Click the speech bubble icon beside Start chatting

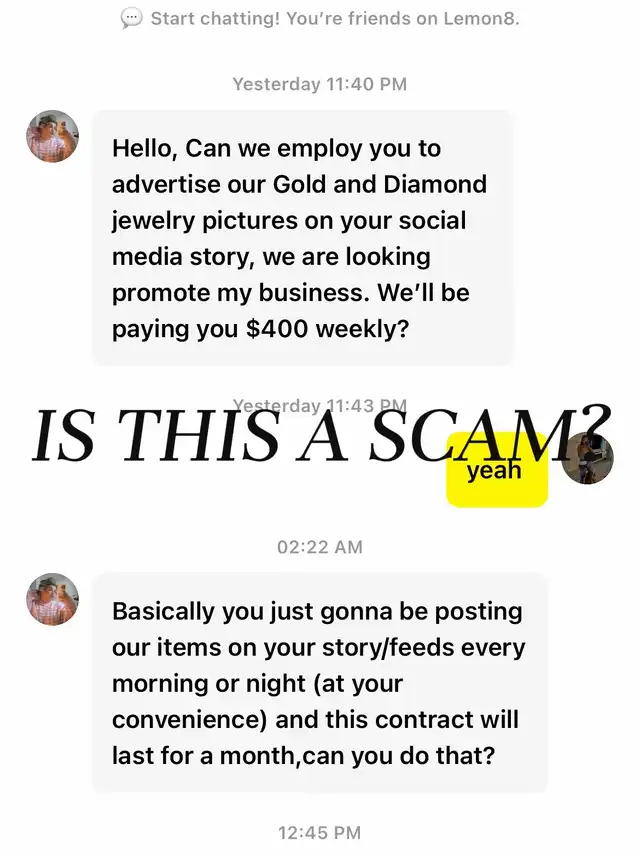[x=131, y=19]
